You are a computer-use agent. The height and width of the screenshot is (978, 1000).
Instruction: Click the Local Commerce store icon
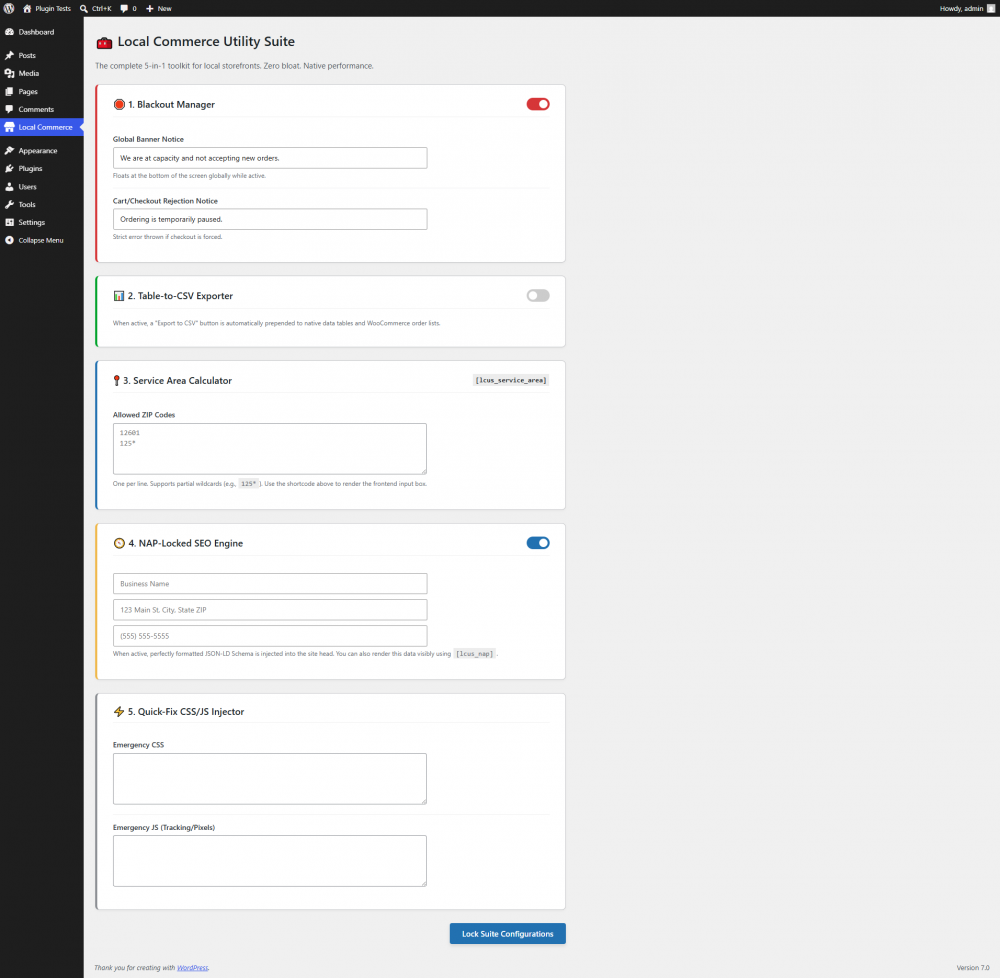coord(10,127)
